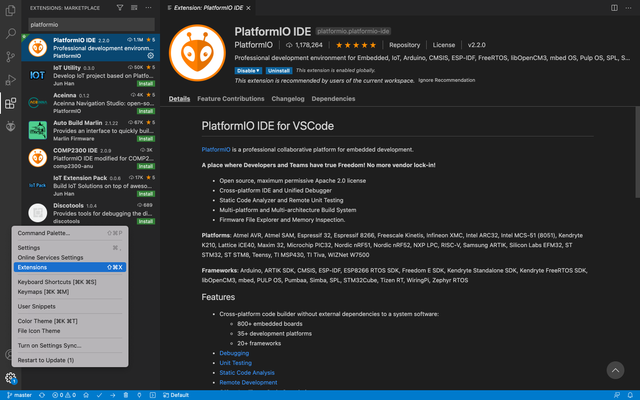Choose User Snippets menu item

click(70, 307)
